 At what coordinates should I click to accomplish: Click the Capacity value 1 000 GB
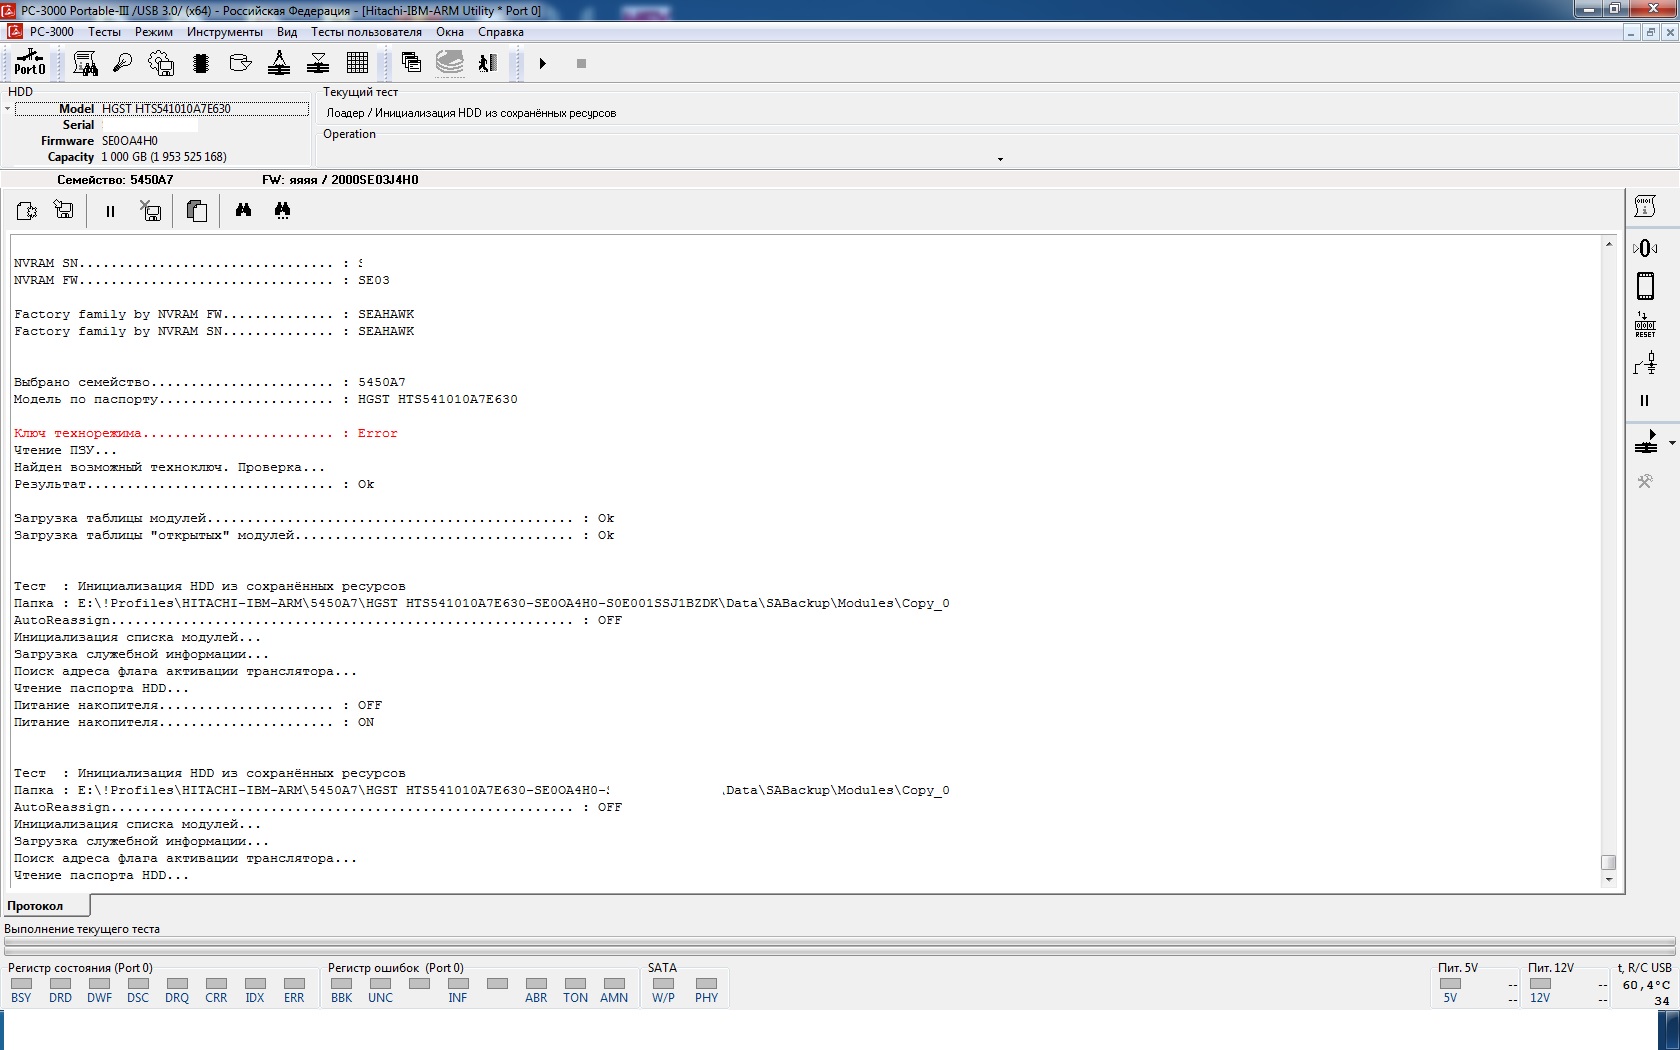pyautogui.click(x=164, y=157)
